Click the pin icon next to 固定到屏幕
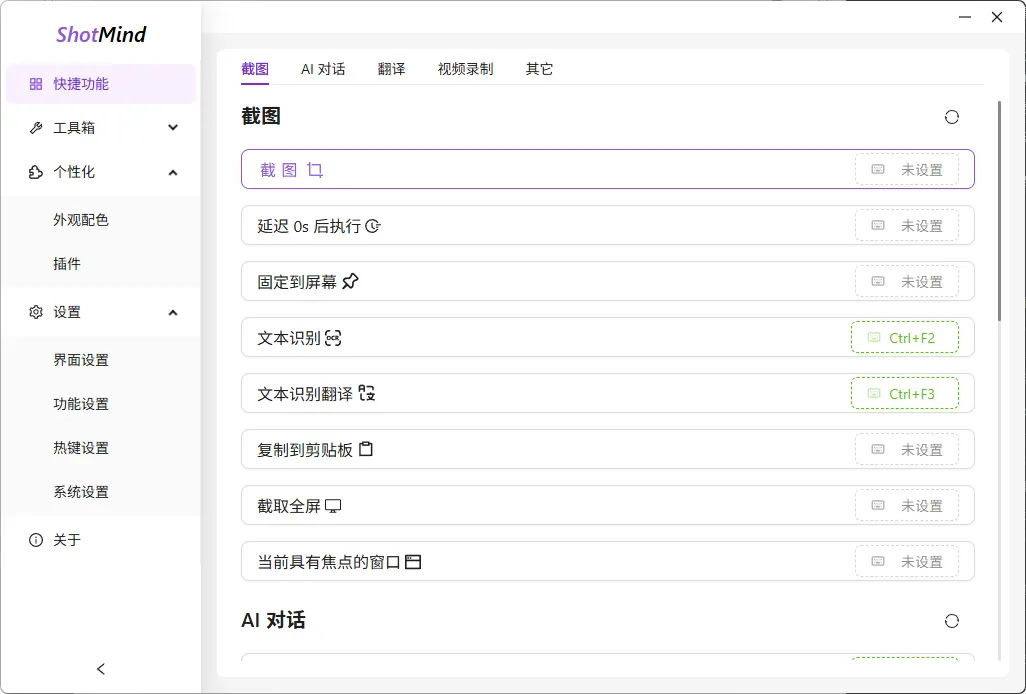The height and width of the screenshot is (694, 1026). [351, 281]
